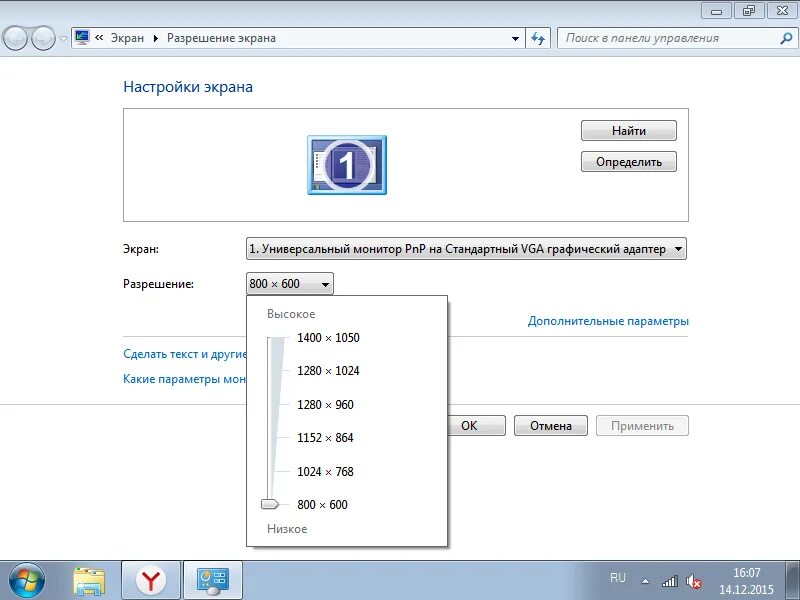This screenshot has height=600, width=800.
Task: Choose 1400 × 1050 resolution
Action: point(328,338)
